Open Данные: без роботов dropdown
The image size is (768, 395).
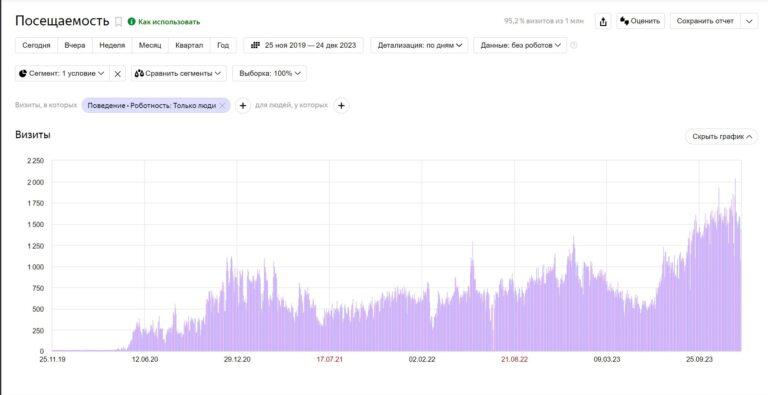pos(520,45)
